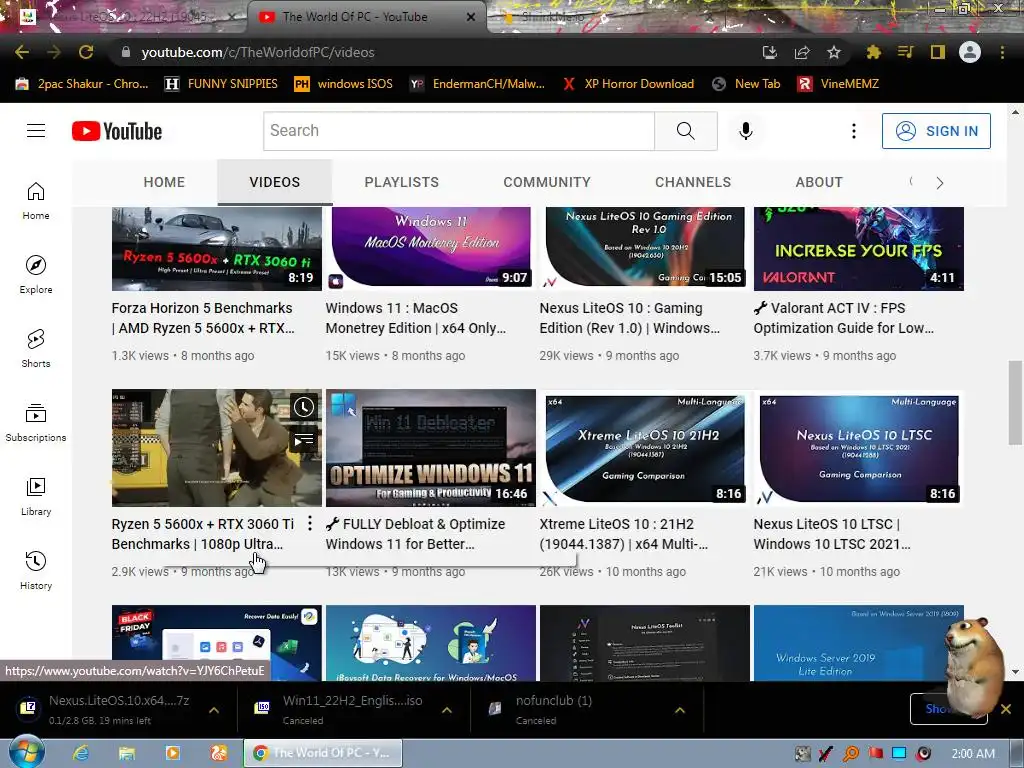Open Optimize Windows 11 debloater thumbnail

coord(431,448)
